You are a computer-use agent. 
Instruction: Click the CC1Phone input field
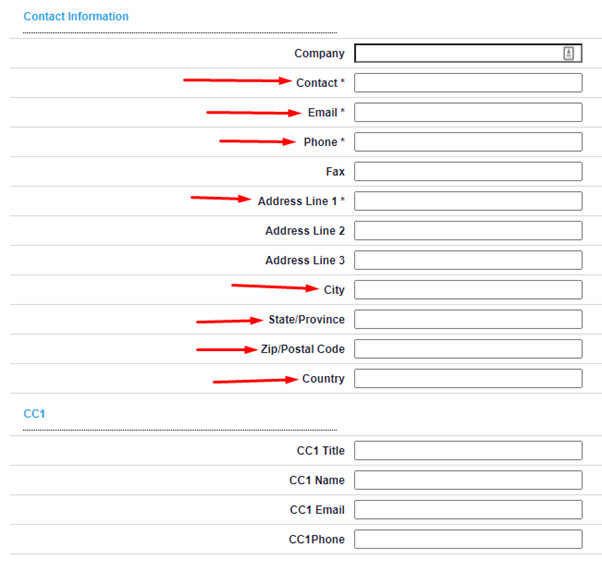(468, 539)
